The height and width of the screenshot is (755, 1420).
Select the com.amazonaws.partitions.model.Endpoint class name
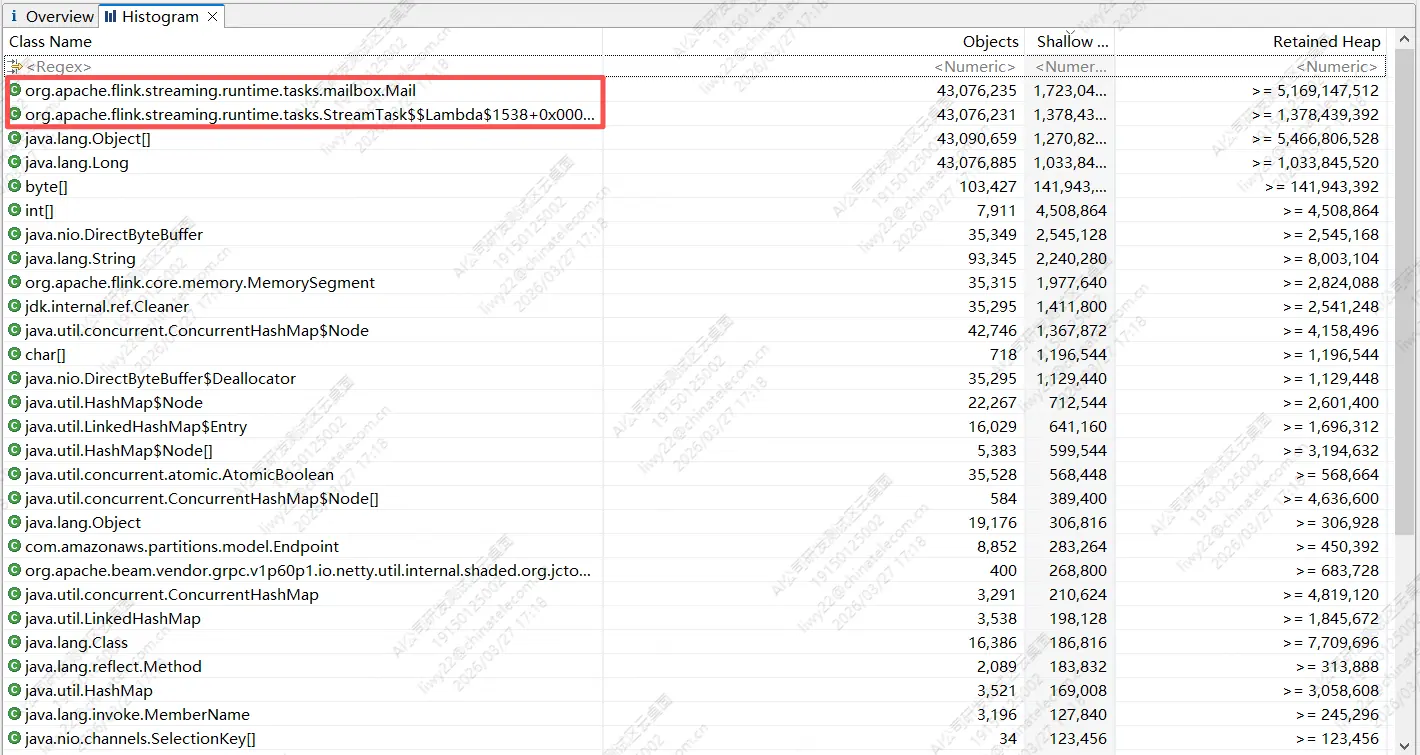(182, 546)
